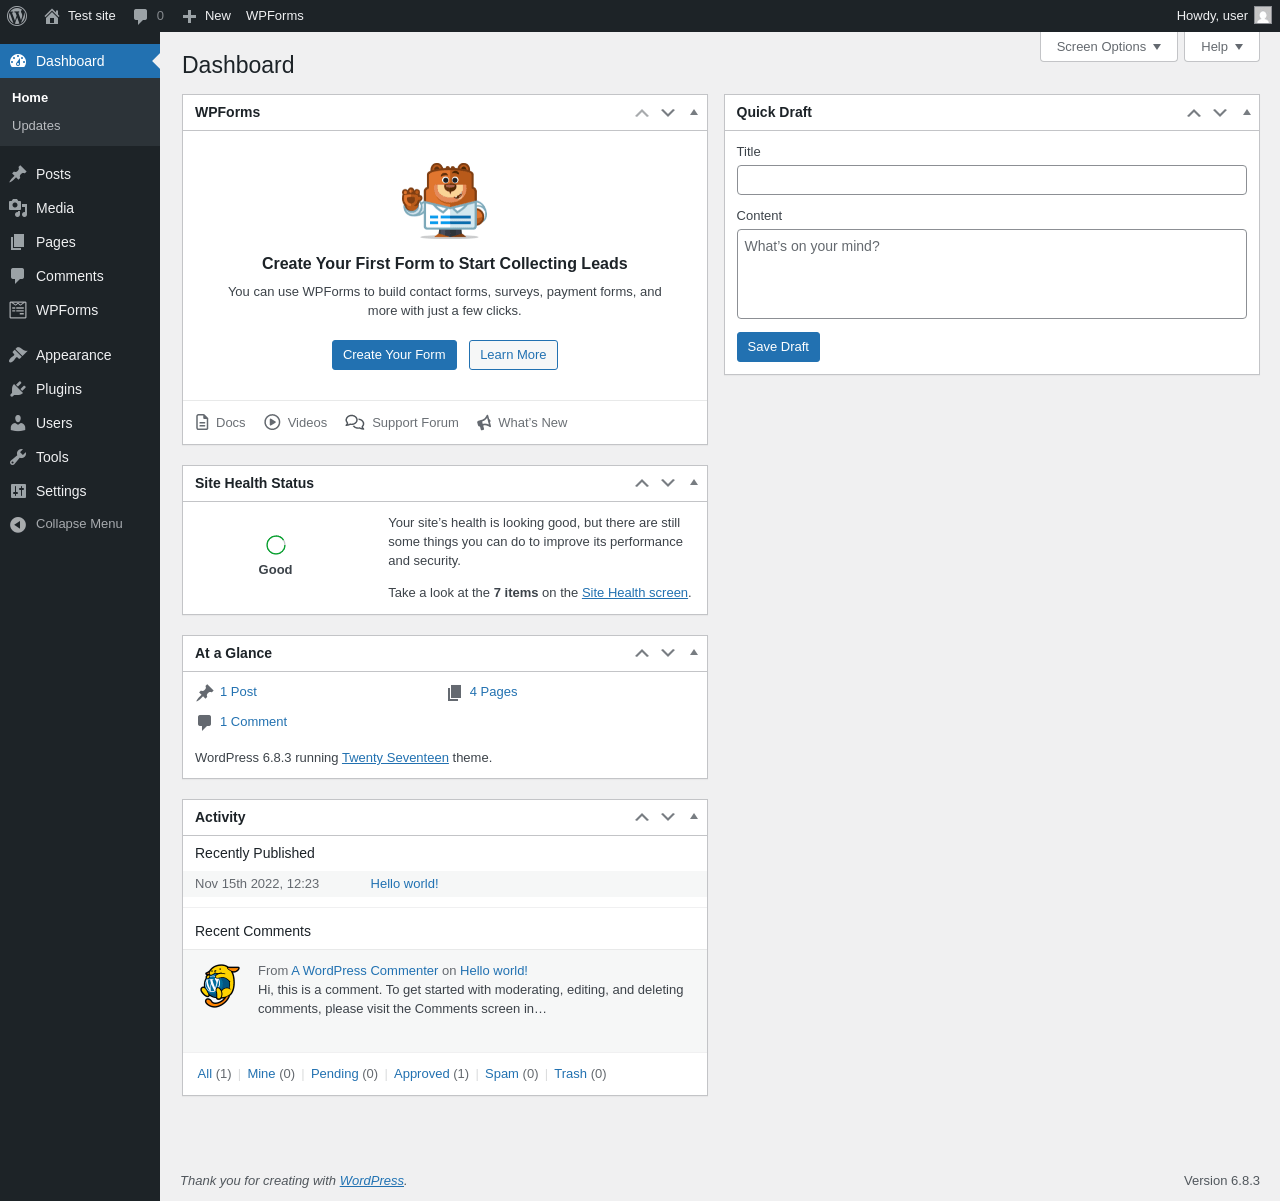The height and width of the screenshot is (1201, 1280).
Task: Focus the Quick Draft Content textarea
Action: pos(992,274)
